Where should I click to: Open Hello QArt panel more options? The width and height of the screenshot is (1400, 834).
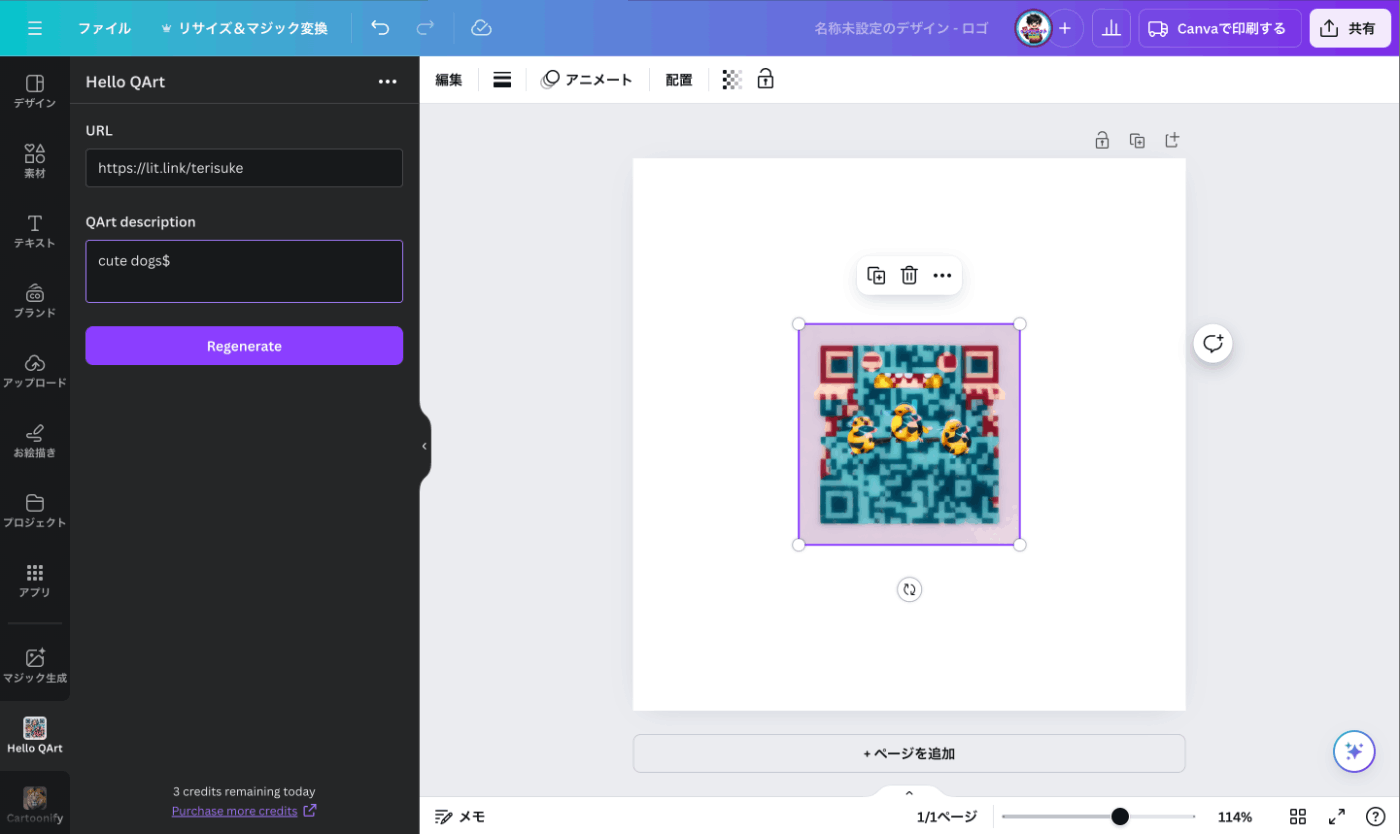click(388, 82)
